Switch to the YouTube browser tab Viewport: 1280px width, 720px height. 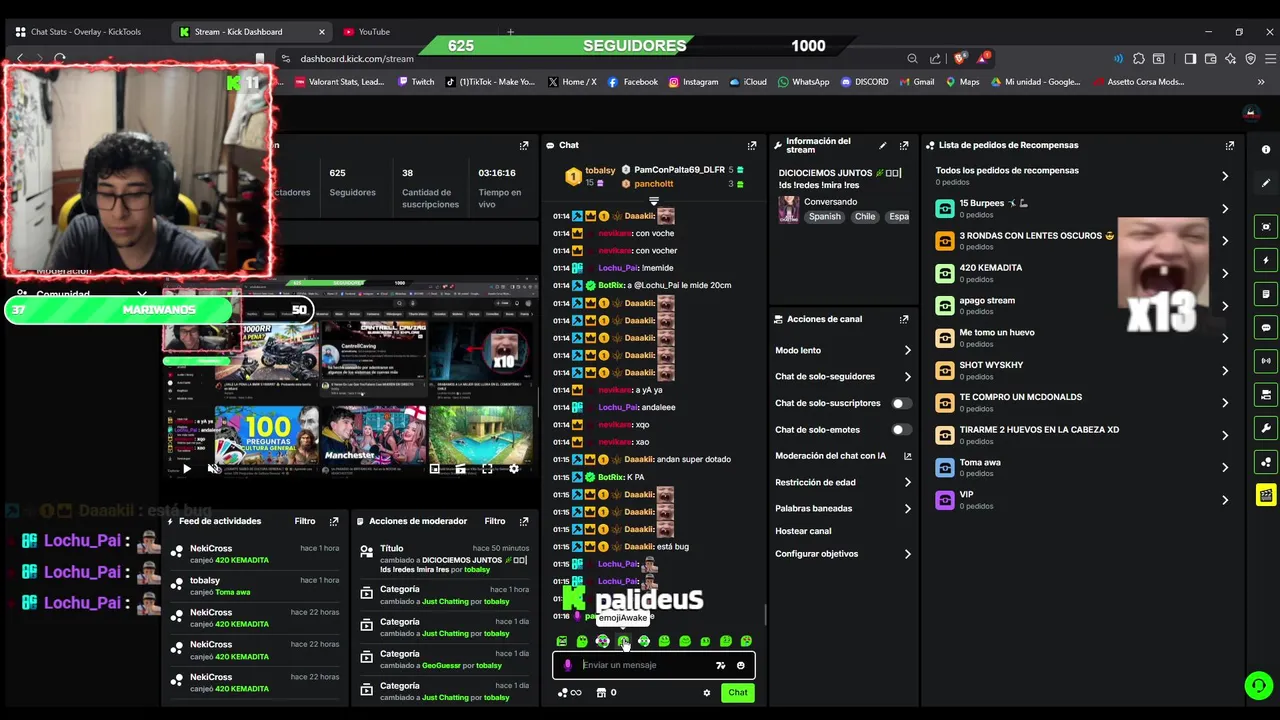(374, 32)
